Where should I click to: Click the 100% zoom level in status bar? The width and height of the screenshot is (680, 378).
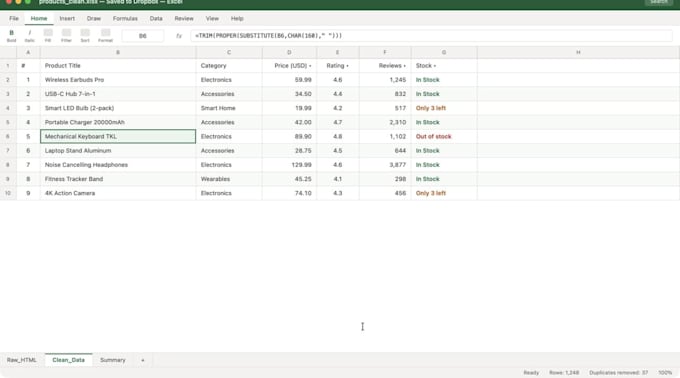(x=665, y=373)
